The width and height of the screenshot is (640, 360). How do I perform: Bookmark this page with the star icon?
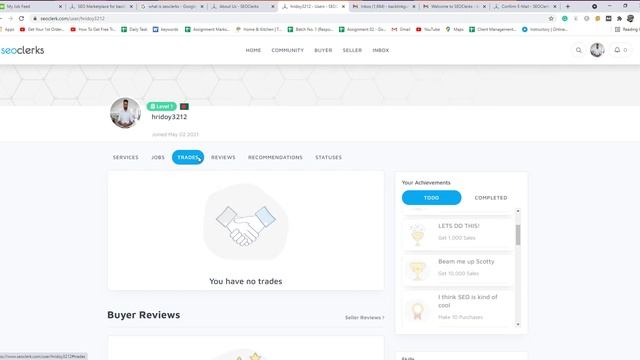[x=551, y=18]
